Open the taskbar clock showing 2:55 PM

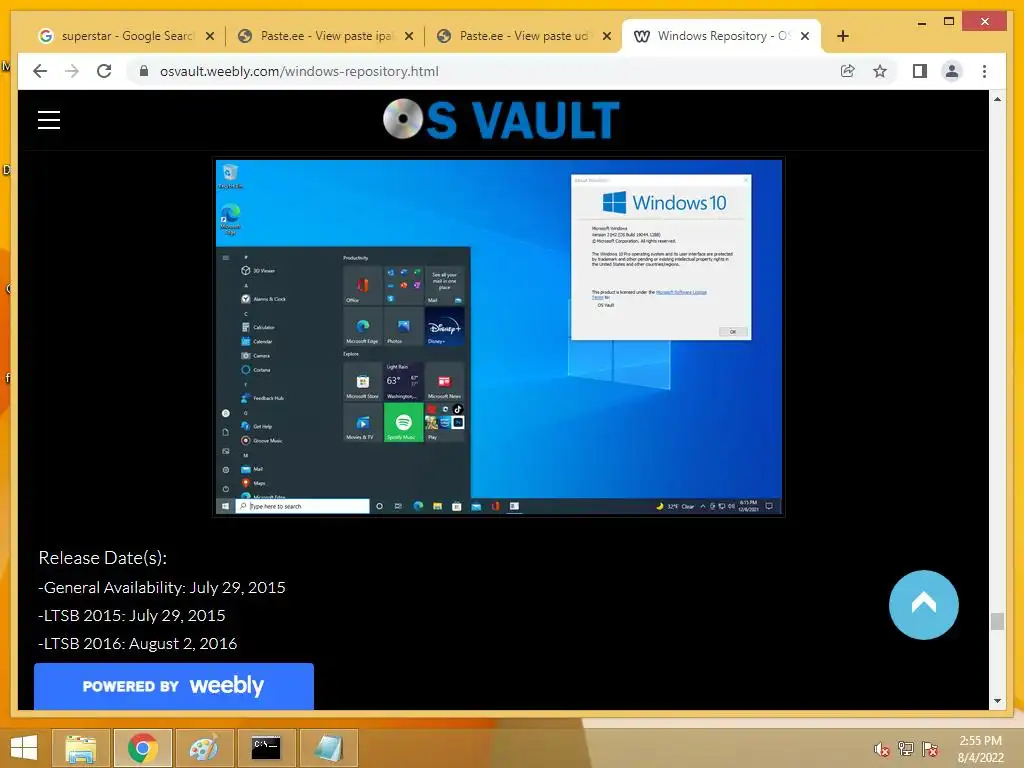pos(980,749)
